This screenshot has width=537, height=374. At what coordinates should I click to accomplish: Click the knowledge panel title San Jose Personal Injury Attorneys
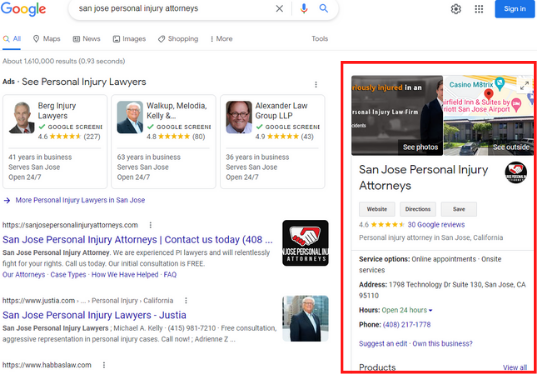424,178
